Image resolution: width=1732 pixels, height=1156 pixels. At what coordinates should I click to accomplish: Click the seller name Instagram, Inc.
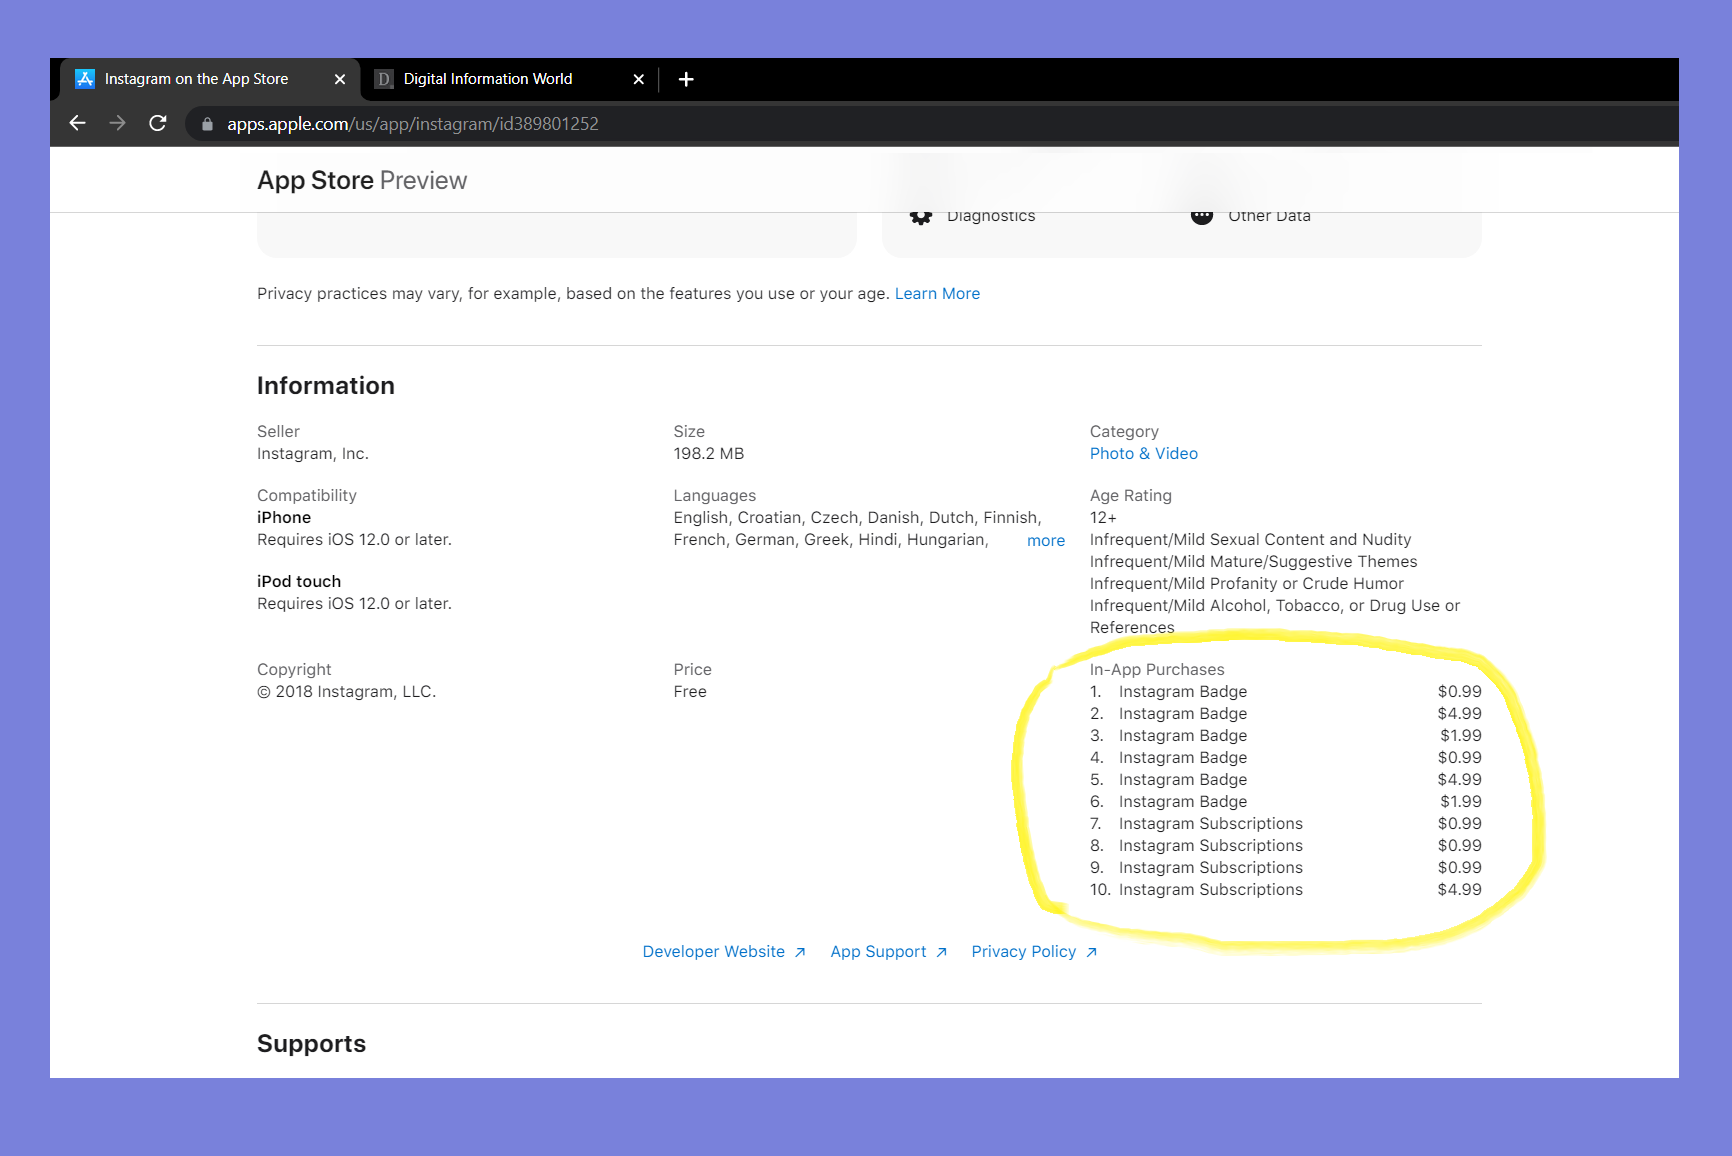313,454
